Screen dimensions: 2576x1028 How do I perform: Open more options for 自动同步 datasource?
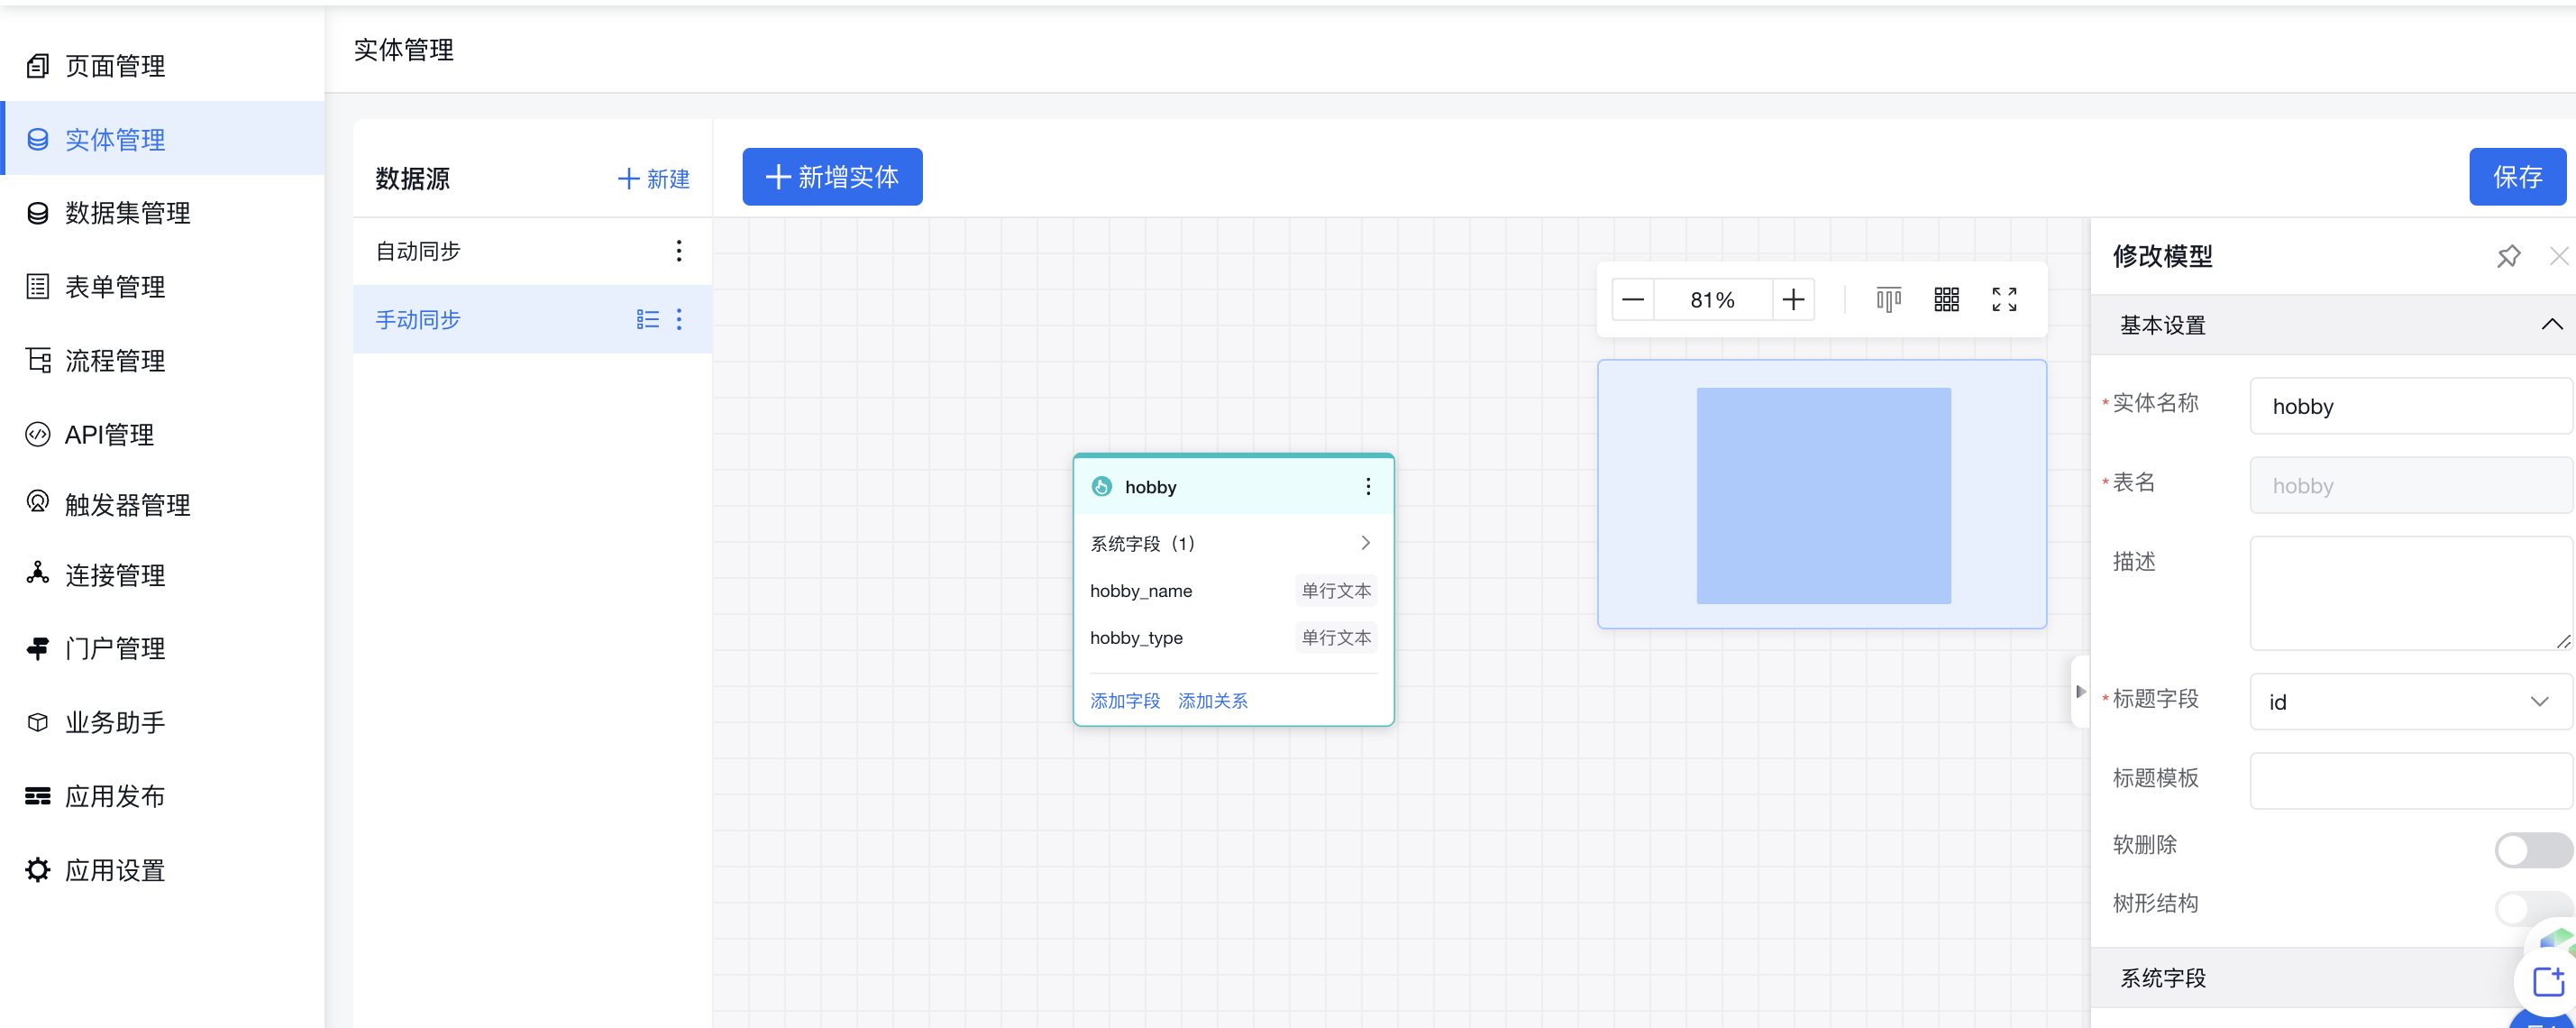click(x=679, y=251)
